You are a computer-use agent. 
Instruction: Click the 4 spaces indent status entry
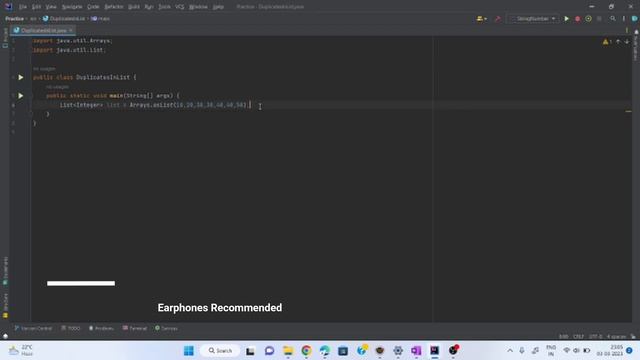tap(616, 337)
